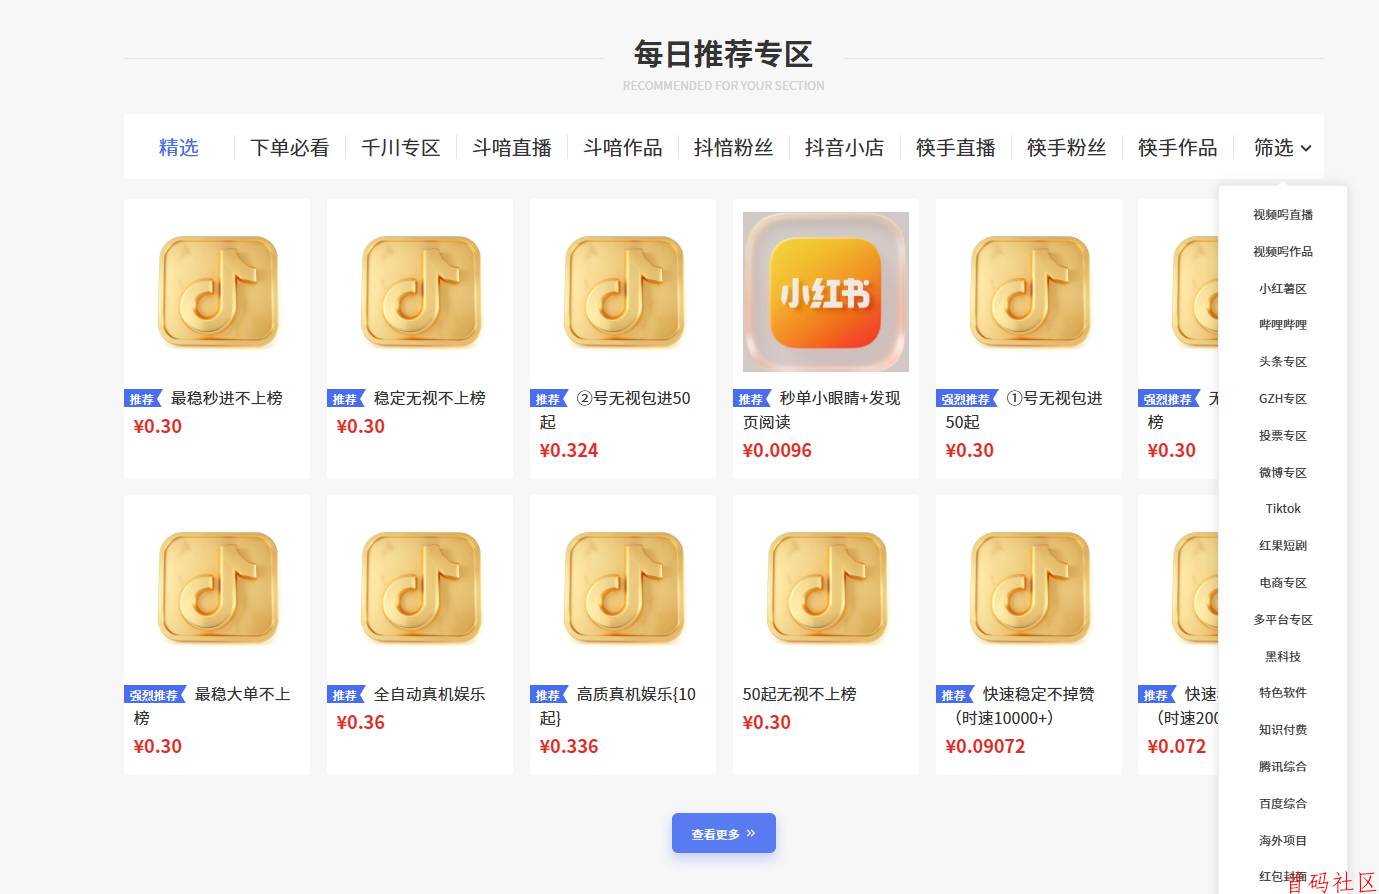This screenshot has height=894, width=1379.
Task: Choose 海外项目 in the filter menu
Action: pos(1282,839)
